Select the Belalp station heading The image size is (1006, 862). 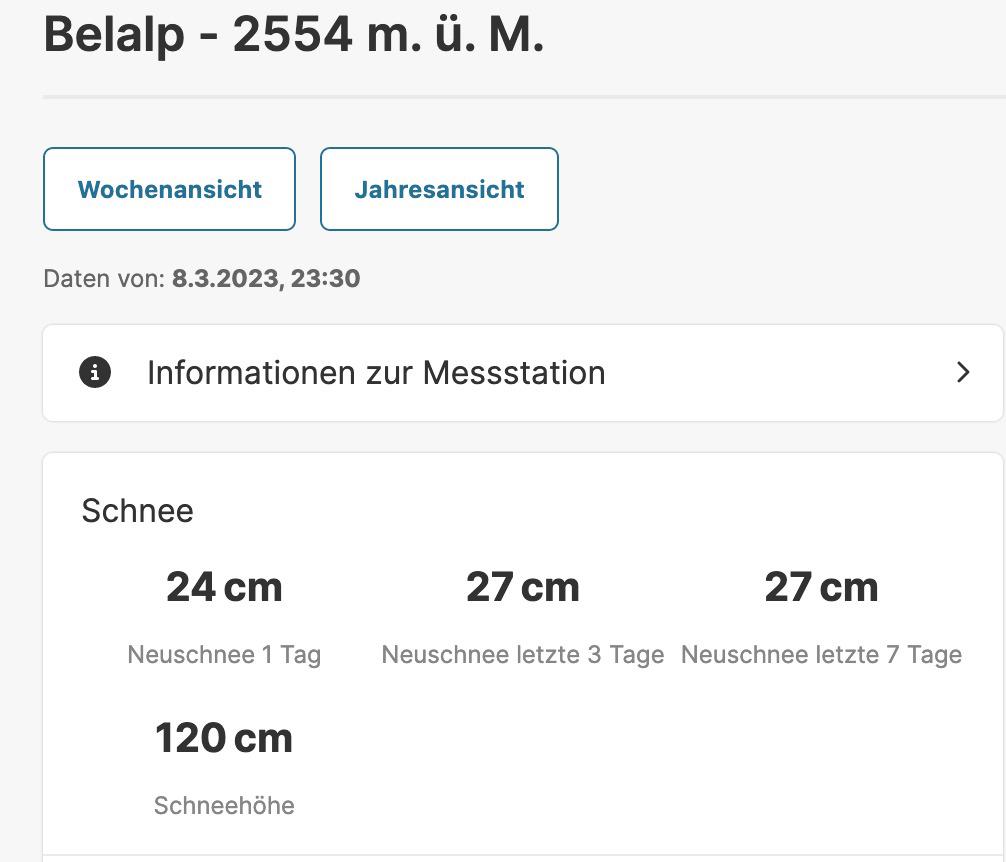294,35
